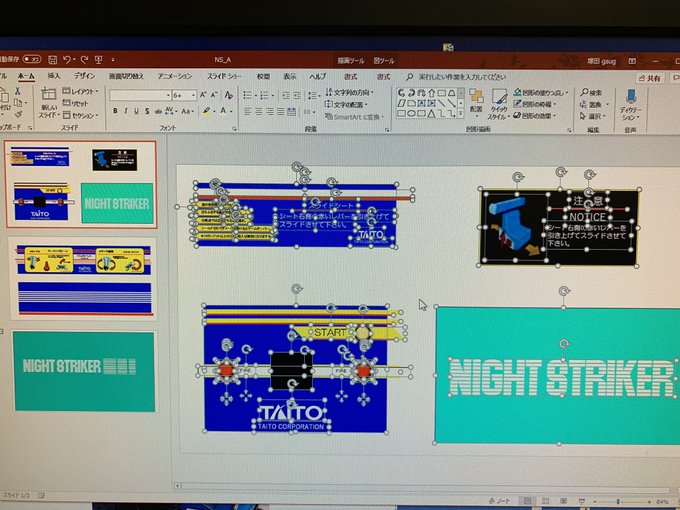Click the Redo arrow icon
680x510 pixels.
tap(85, 59)
